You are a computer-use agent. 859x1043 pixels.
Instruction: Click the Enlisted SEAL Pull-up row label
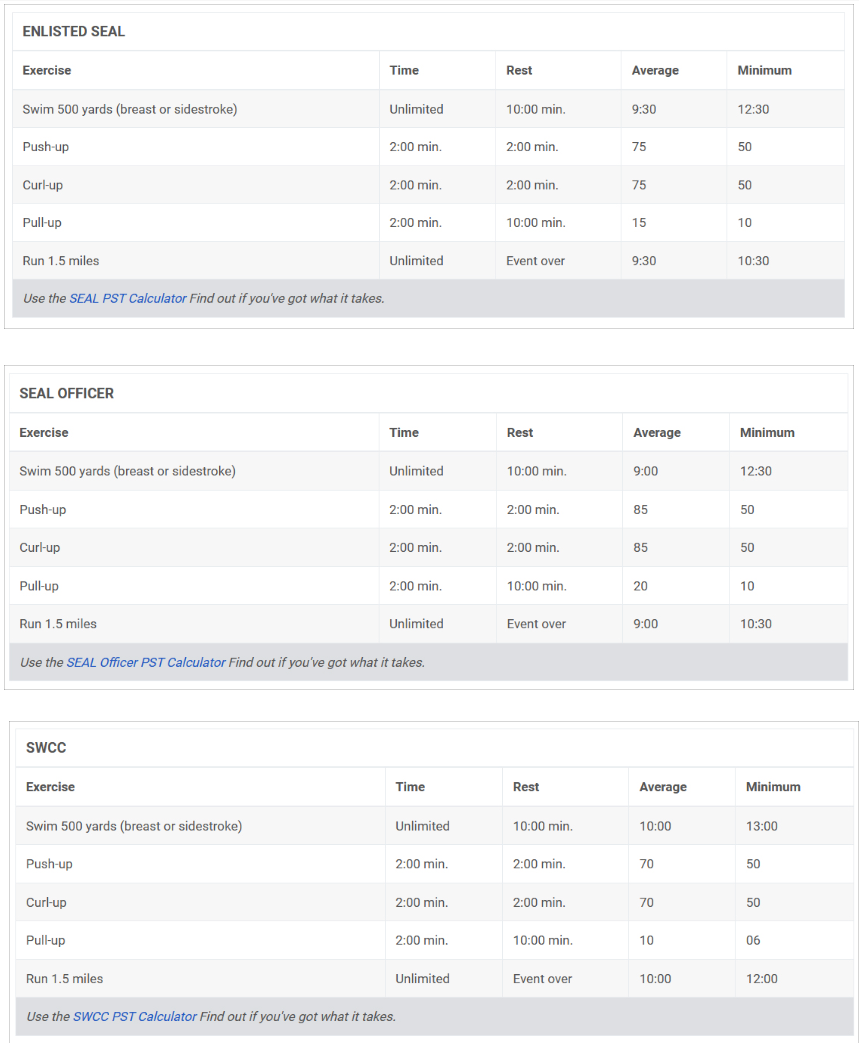coord(42,223)
